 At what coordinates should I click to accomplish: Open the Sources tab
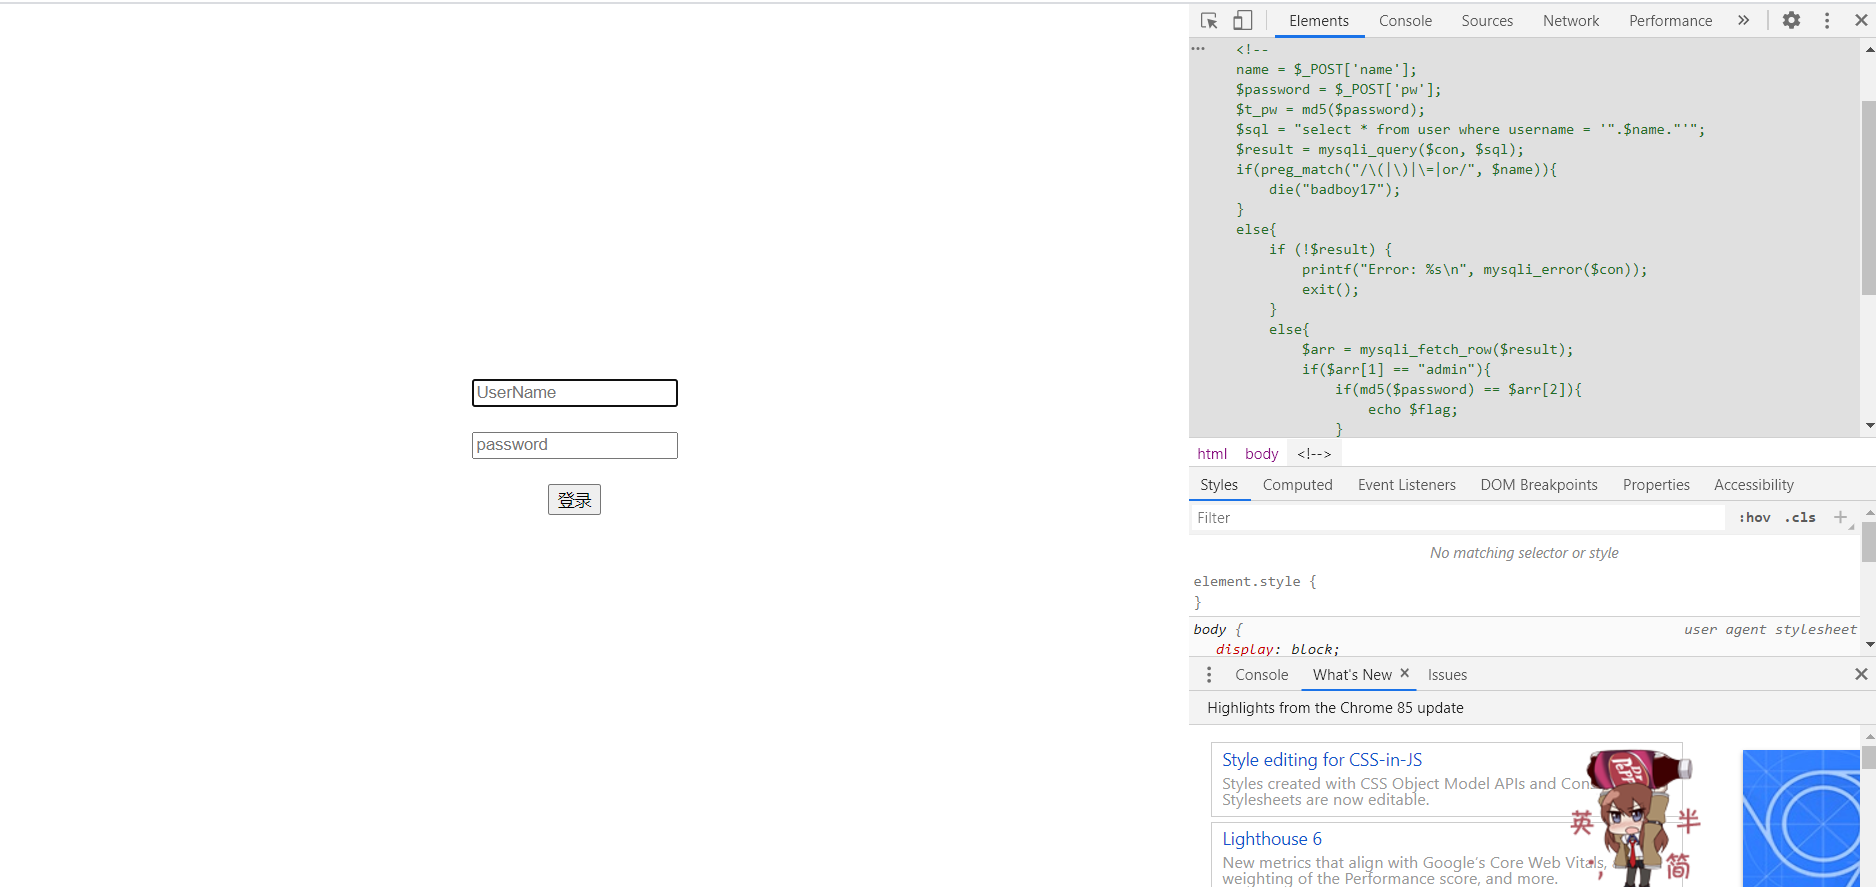[x=1487, y=20]
